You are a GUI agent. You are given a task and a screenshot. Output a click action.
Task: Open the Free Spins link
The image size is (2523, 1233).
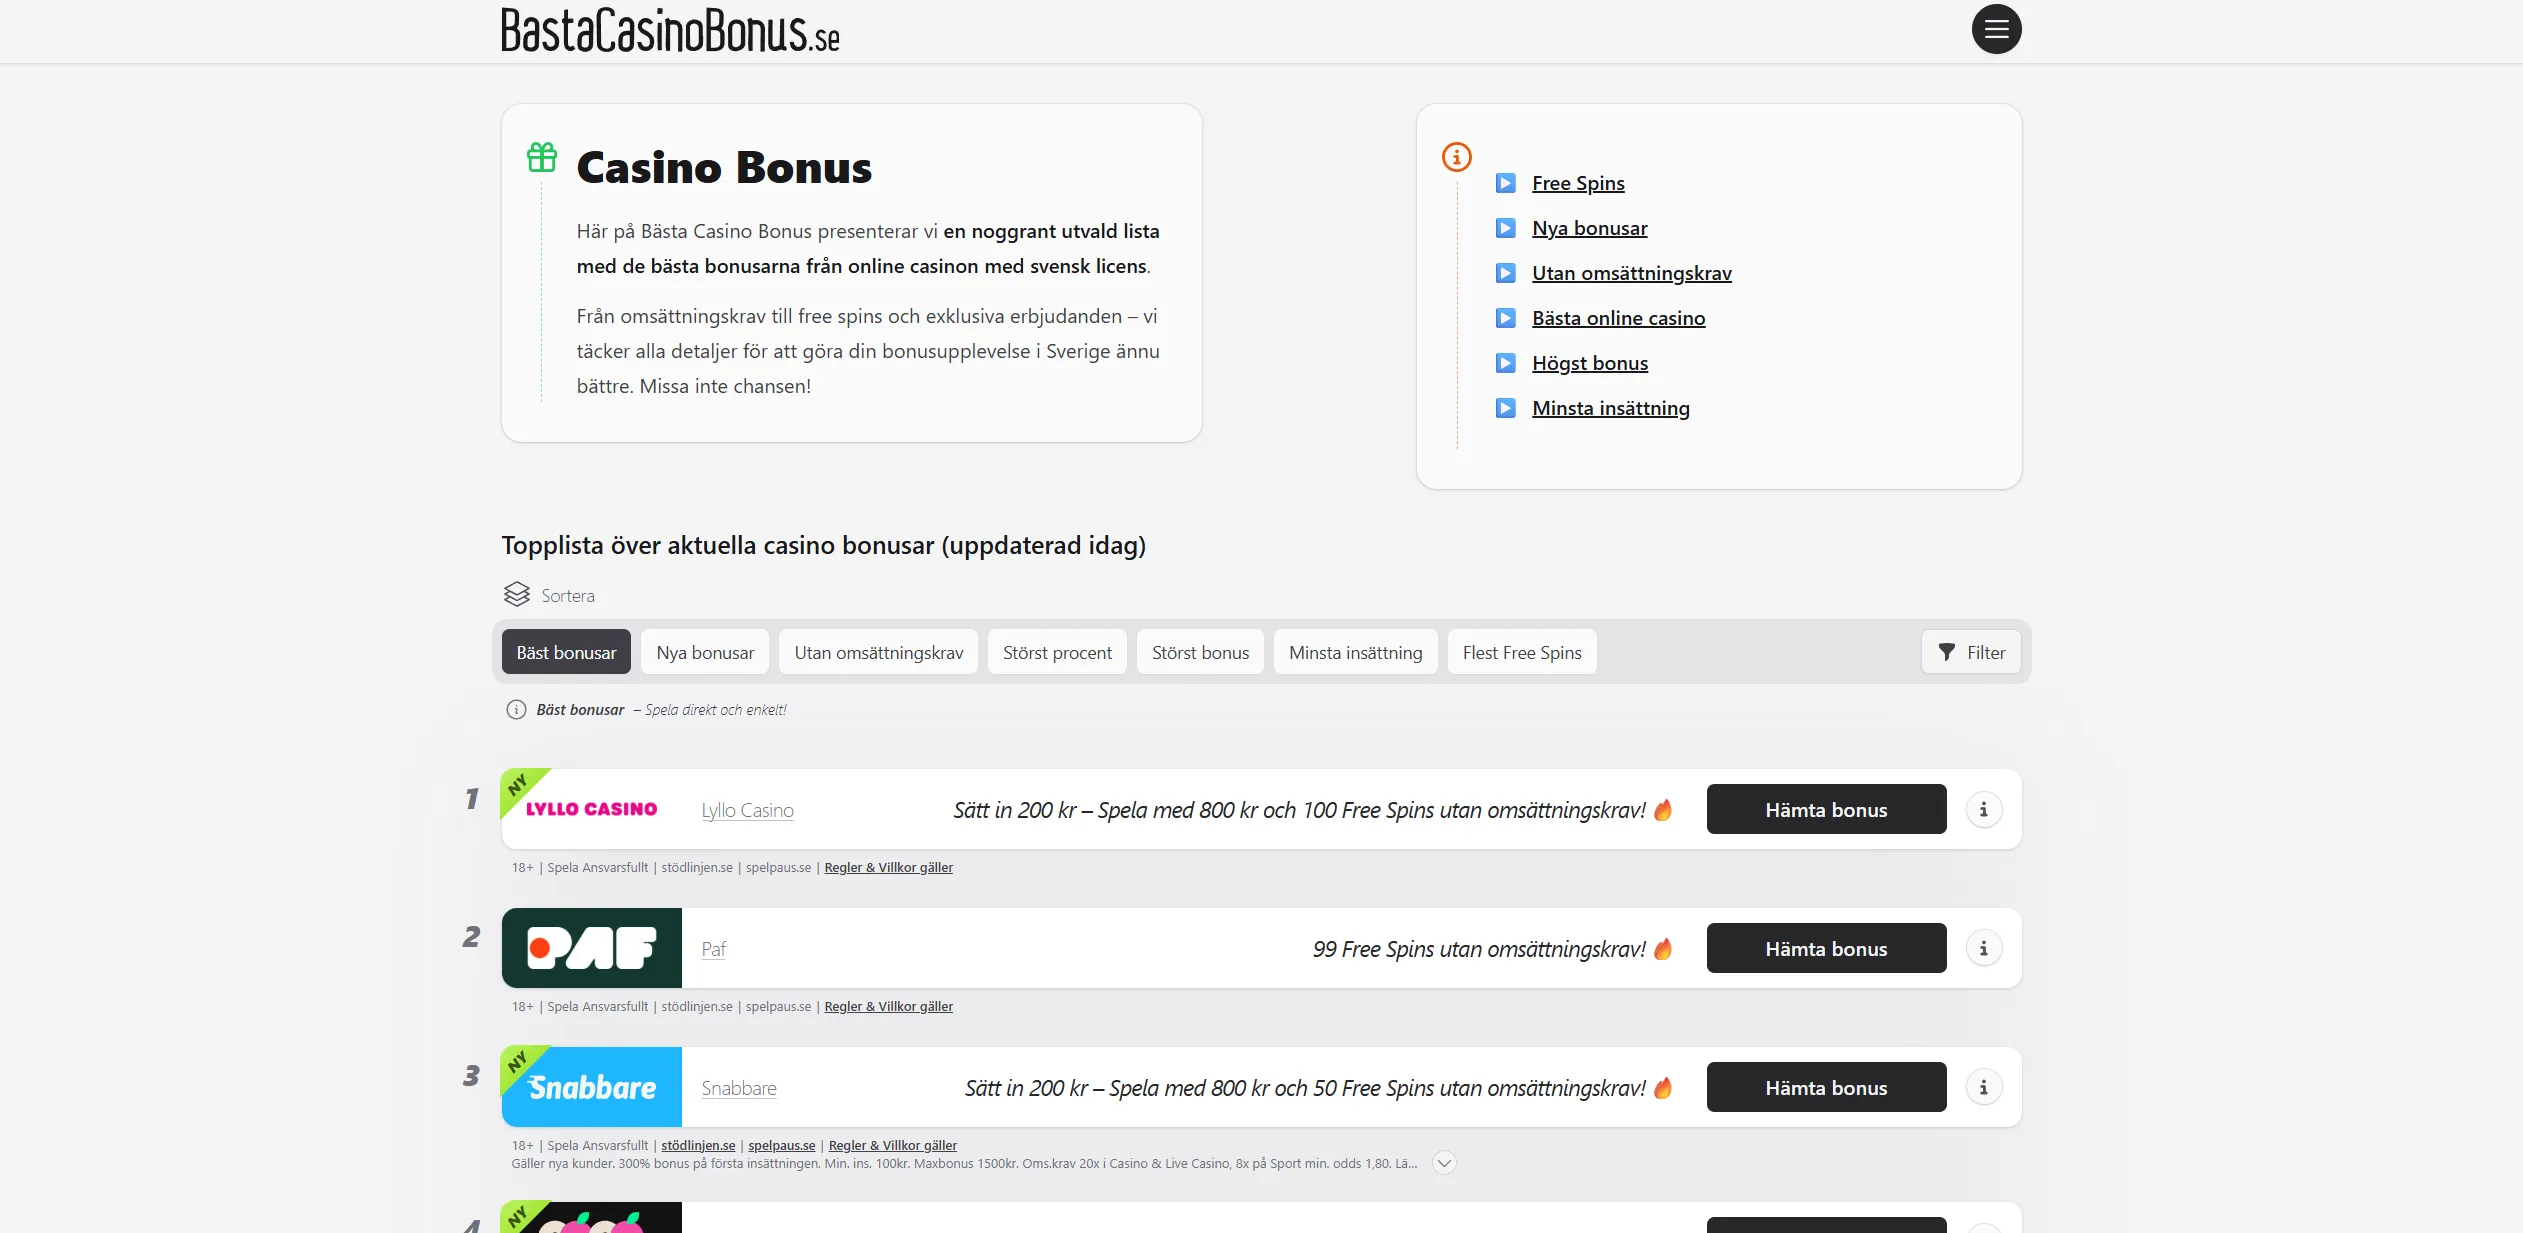(x=1578, y=183)
